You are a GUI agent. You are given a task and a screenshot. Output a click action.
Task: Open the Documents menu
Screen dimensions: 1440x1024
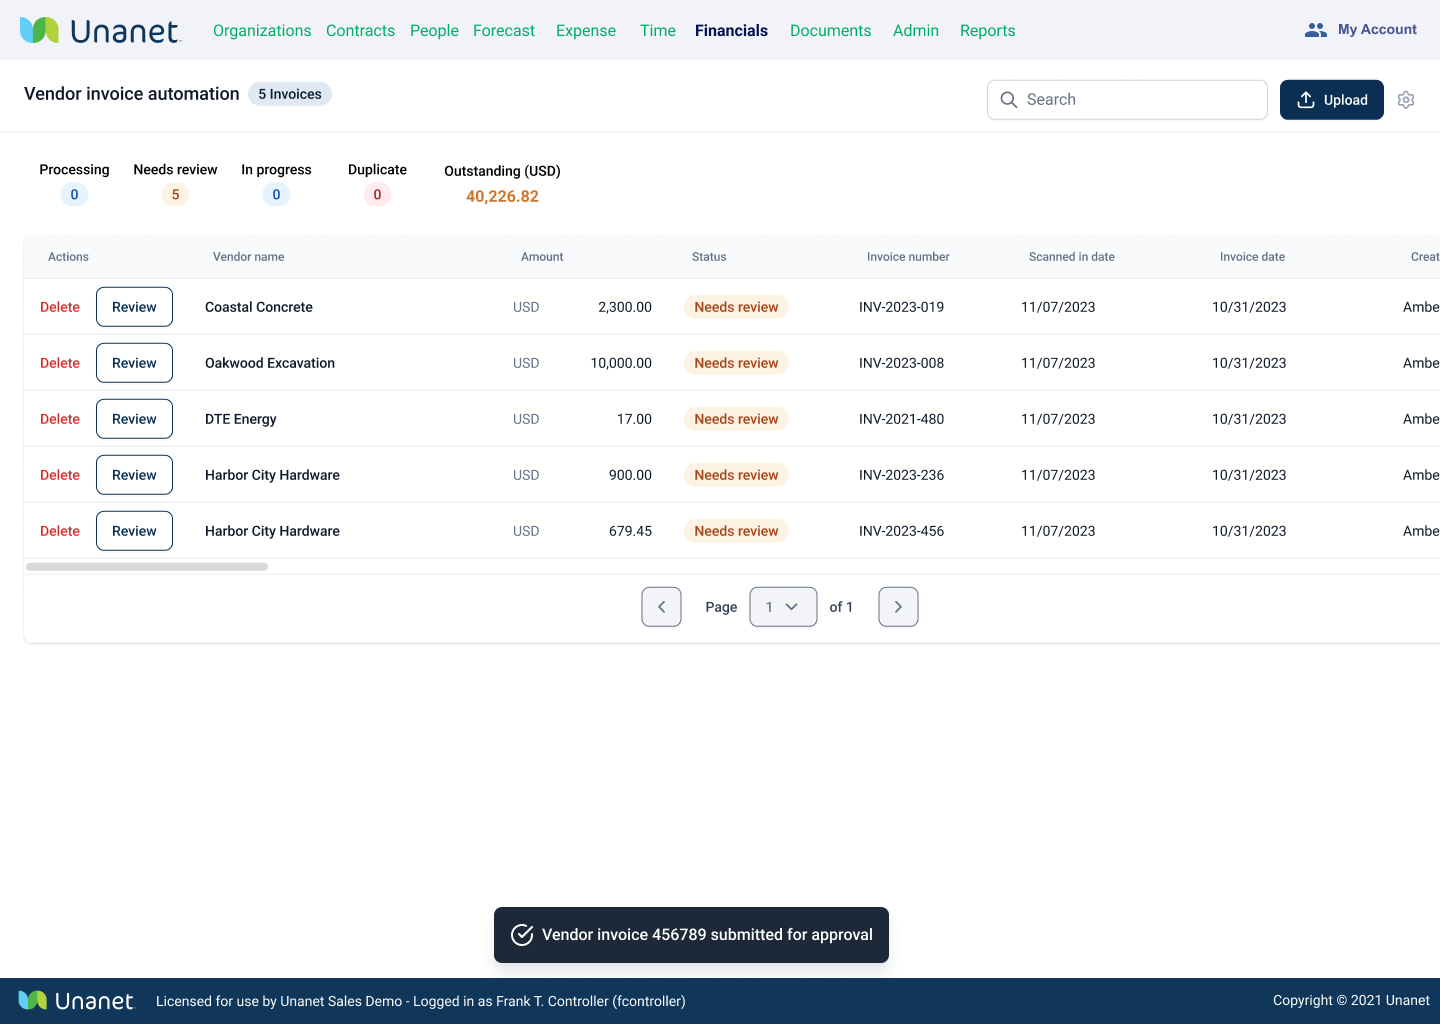click(x=830, y=31)
